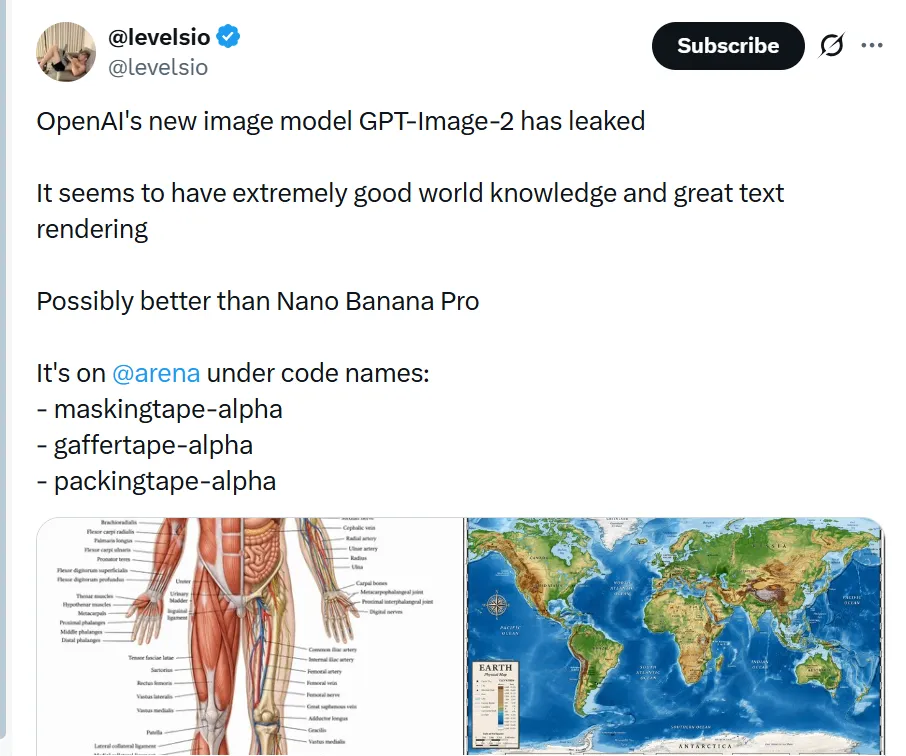Screen dimensions: 906x756
Task: Open the three-dot more options menu
Action: coord(872,46)
